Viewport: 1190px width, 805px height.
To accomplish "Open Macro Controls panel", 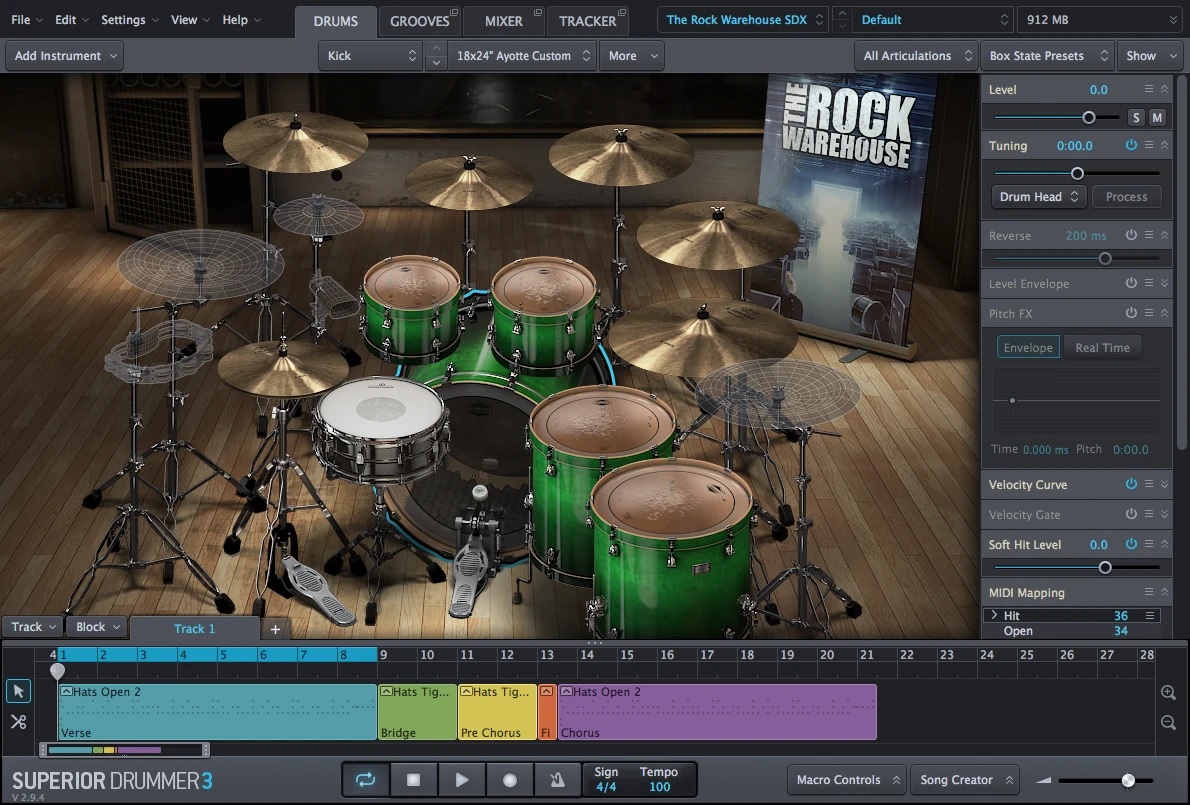I will 846,780.
